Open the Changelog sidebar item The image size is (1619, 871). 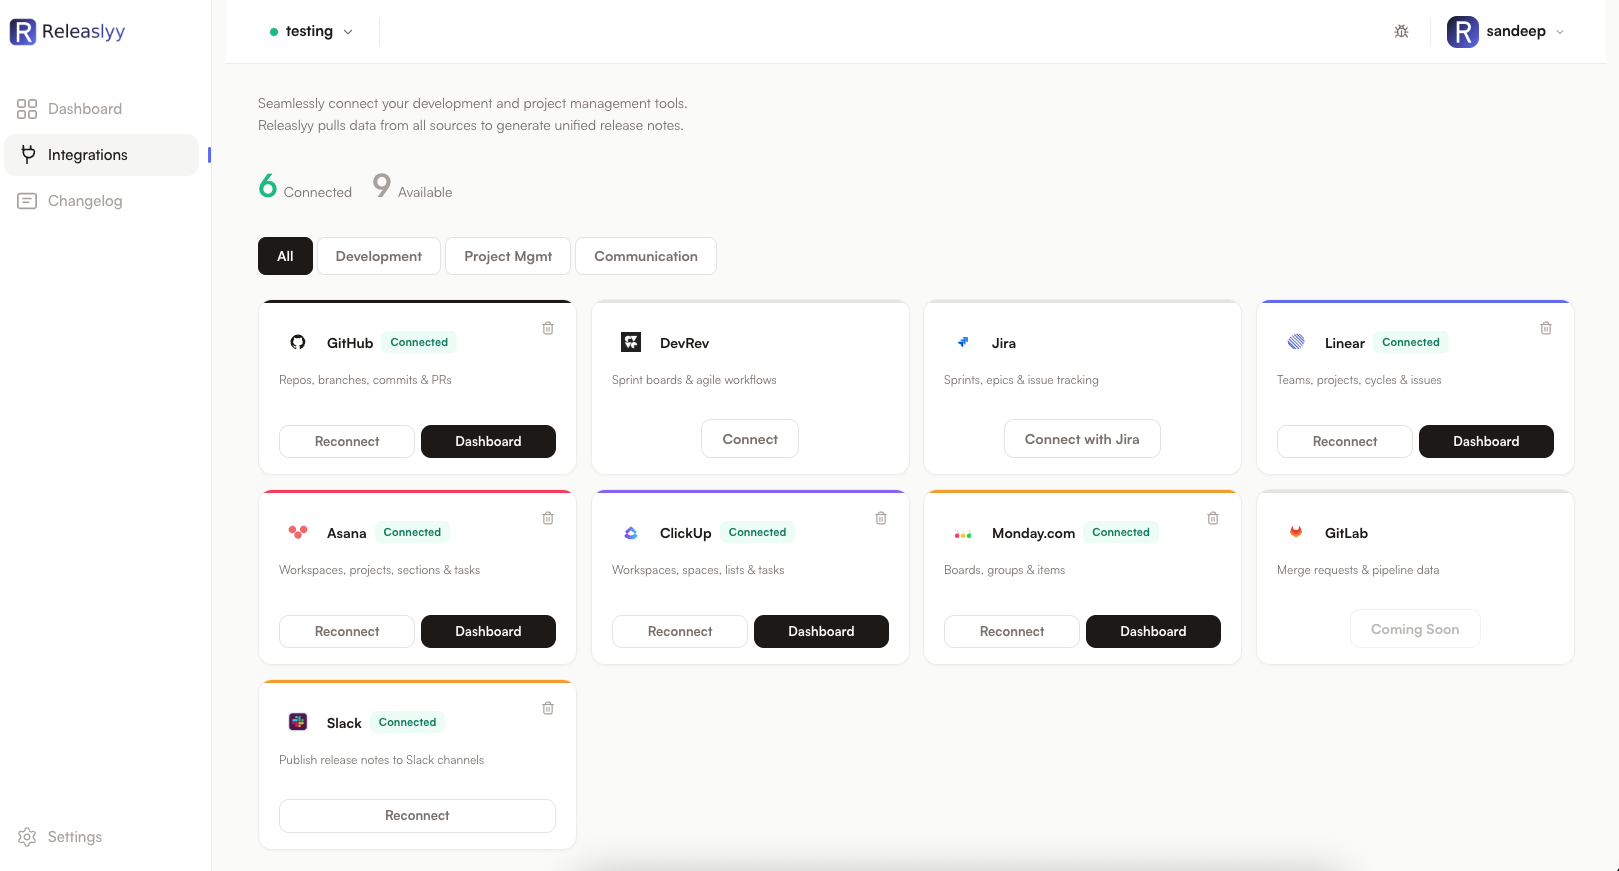101,201
